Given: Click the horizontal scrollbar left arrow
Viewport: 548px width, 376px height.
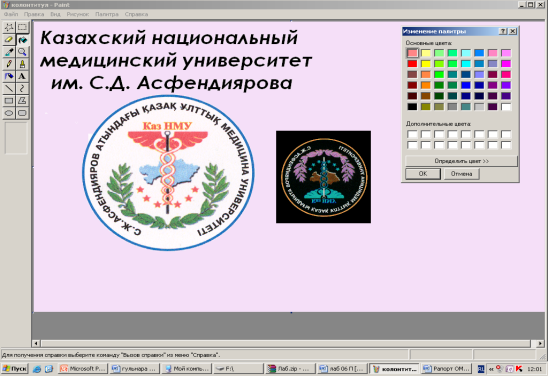Looking at the screenshot, I should coord(36,344).
